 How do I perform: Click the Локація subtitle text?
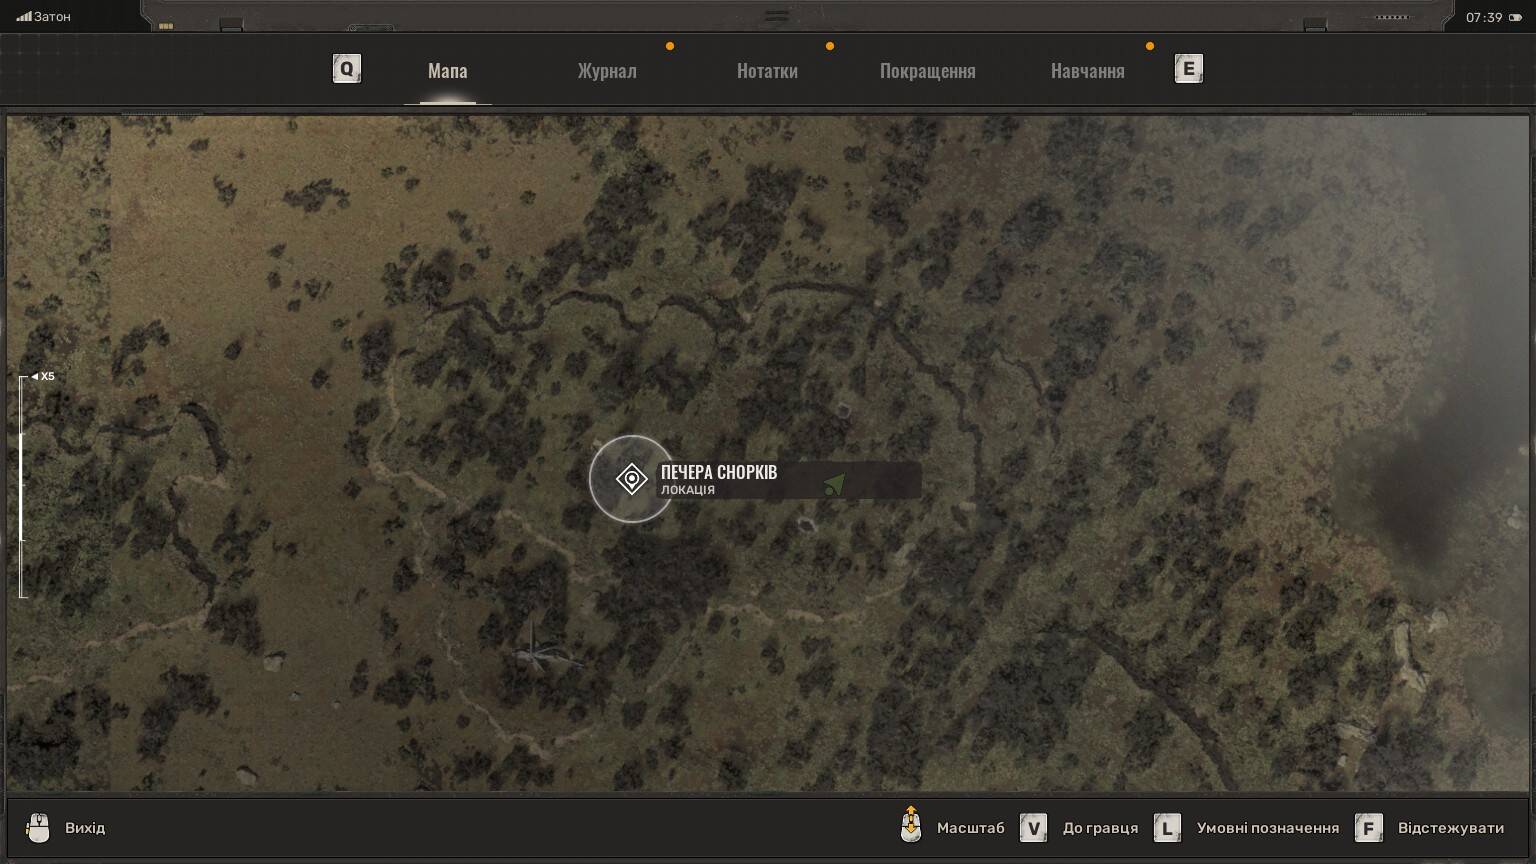(x=688, y=490)
